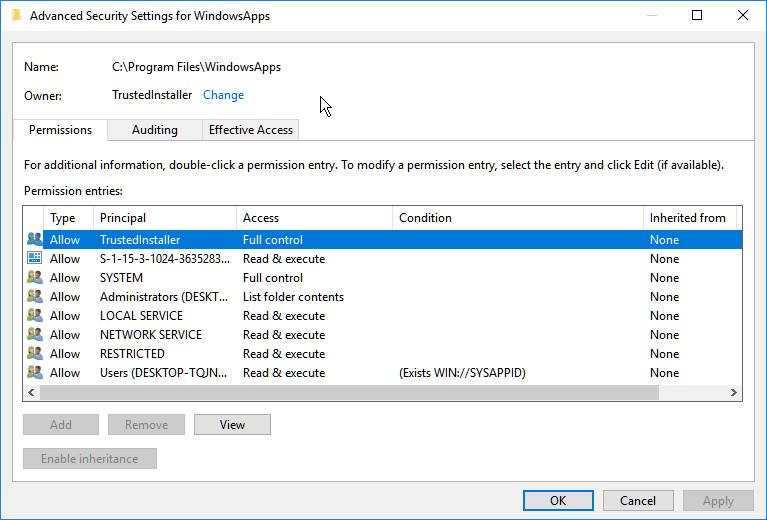Sort by the Inherited from column header
The height and width of the screenshot is (520, 767).
coord(690,218)
